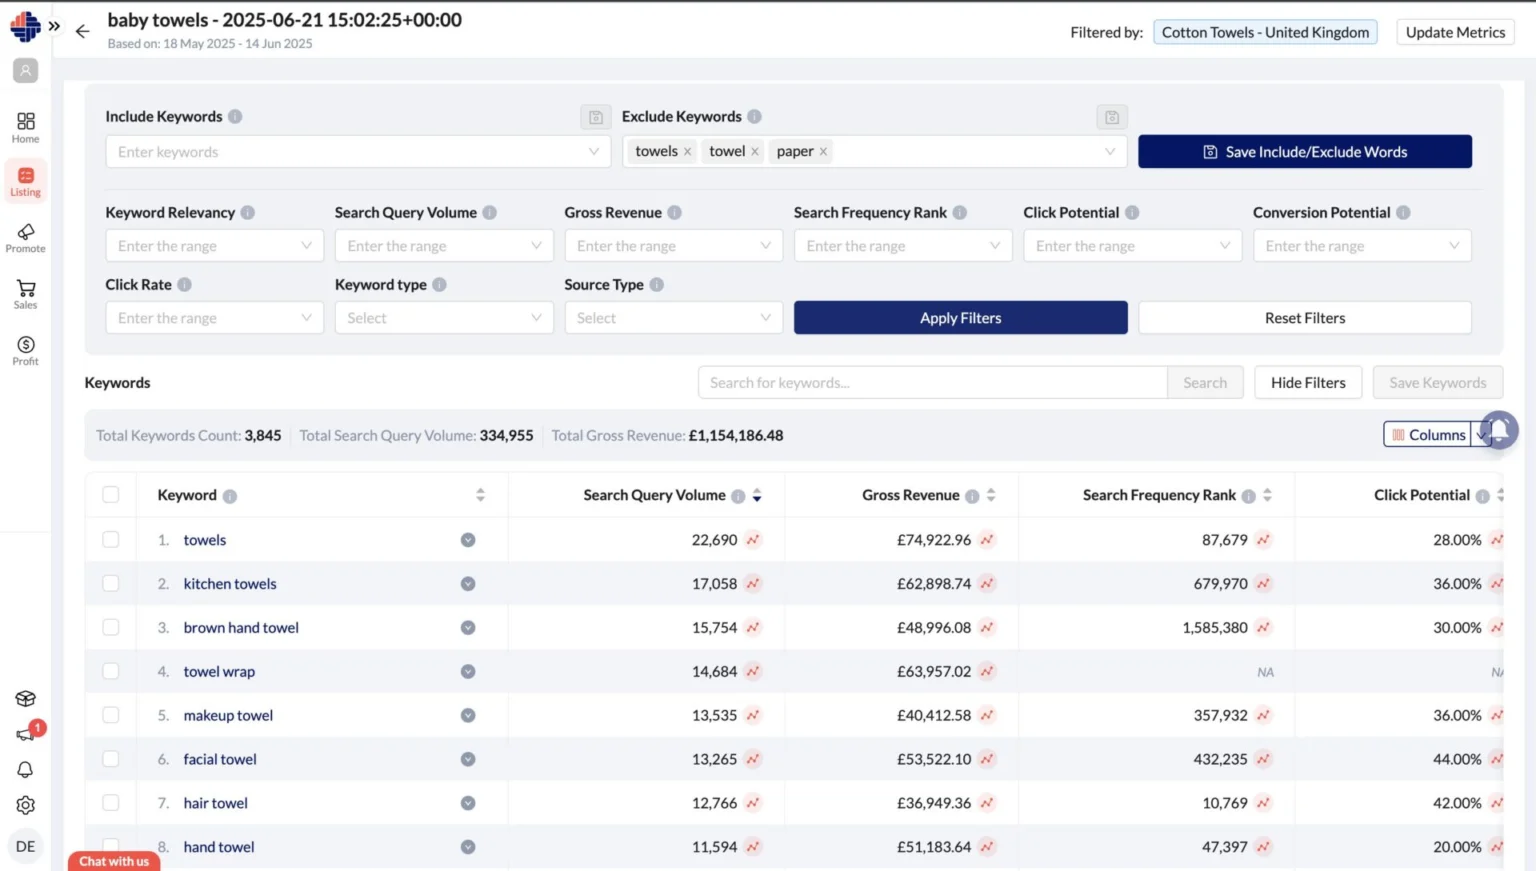This screenshot has height=871, width=1536.
Task: Click the save icon above Exclude Keywords
Action: coord(1111,117)
